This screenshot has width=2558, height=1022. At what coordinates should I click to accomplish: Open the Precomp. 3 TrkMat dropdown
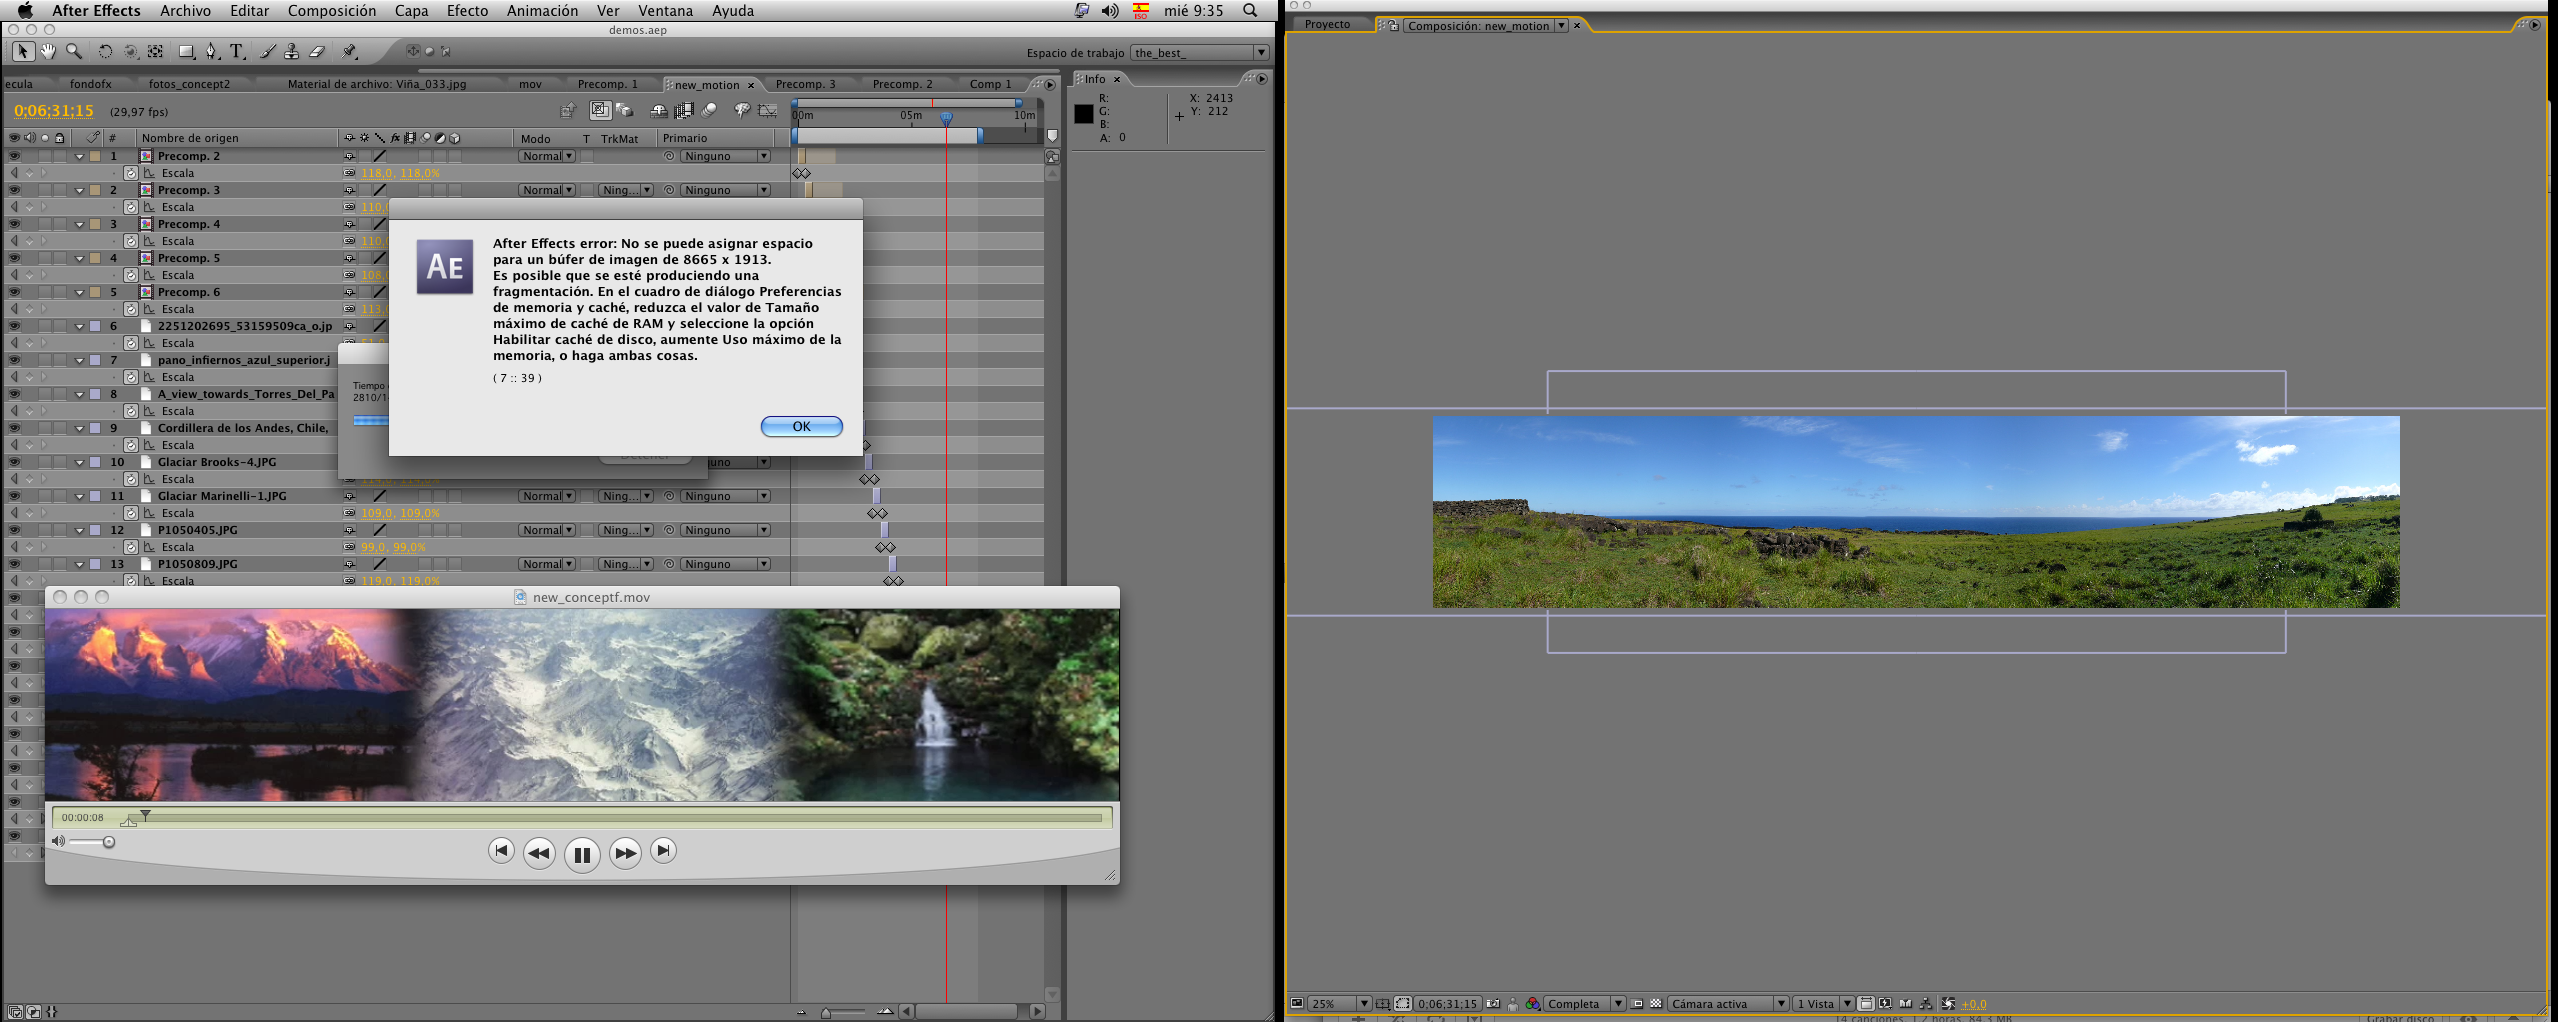(626, 190)
